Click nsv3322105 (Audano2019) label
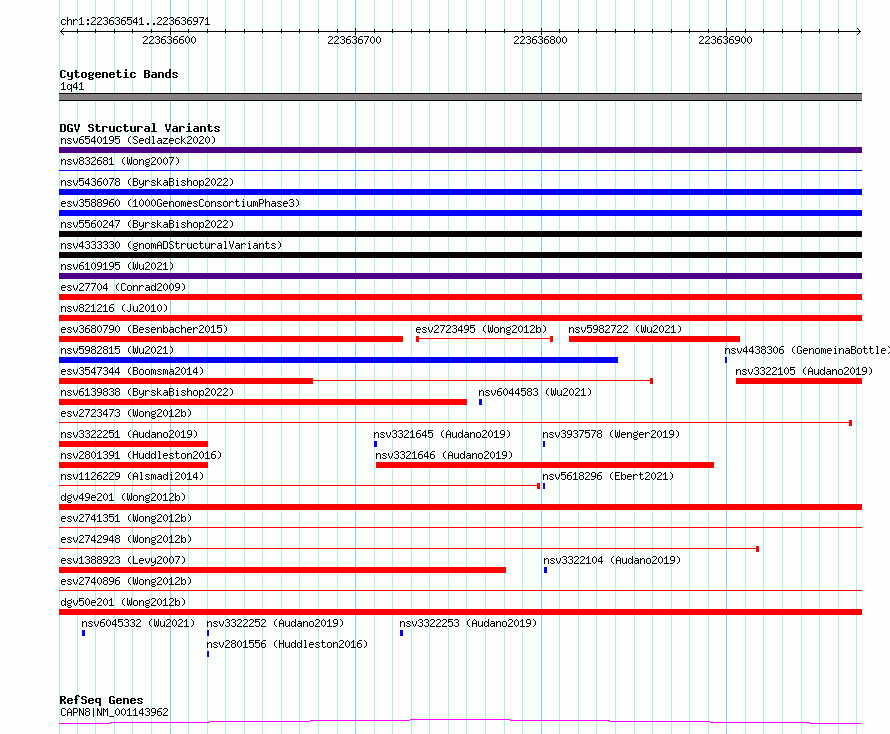 (x=804, y=371)
